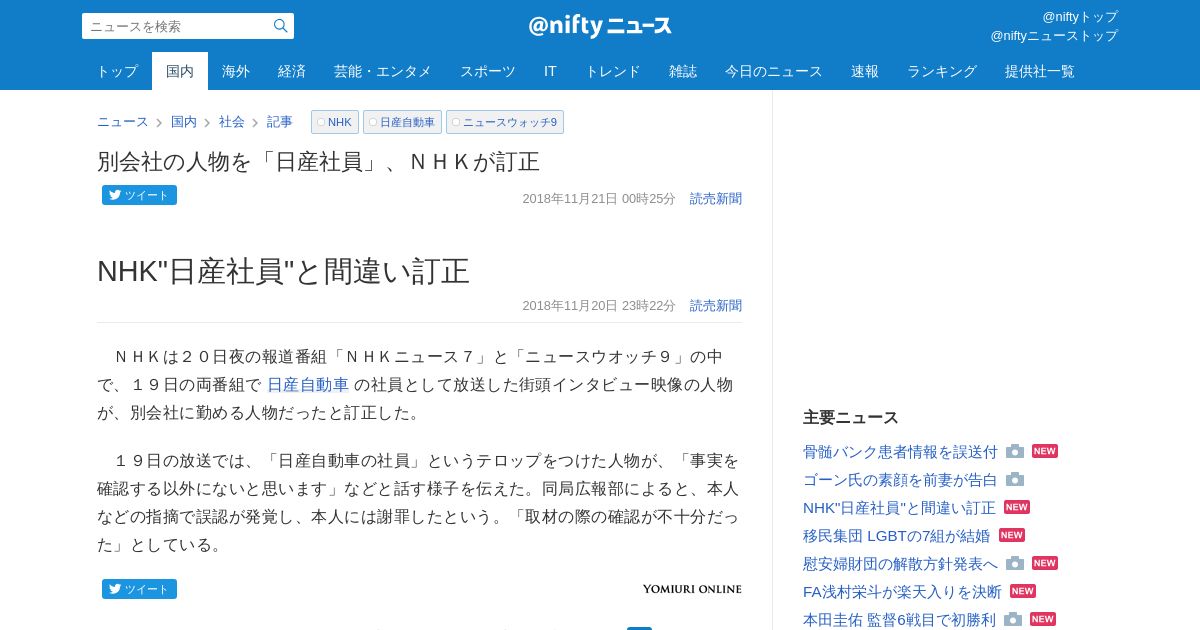Click NEW badge next to 移民集団 headline
Image resolution: width=1200 pixels, height=630 pixels.
(x=1012, y=535)
